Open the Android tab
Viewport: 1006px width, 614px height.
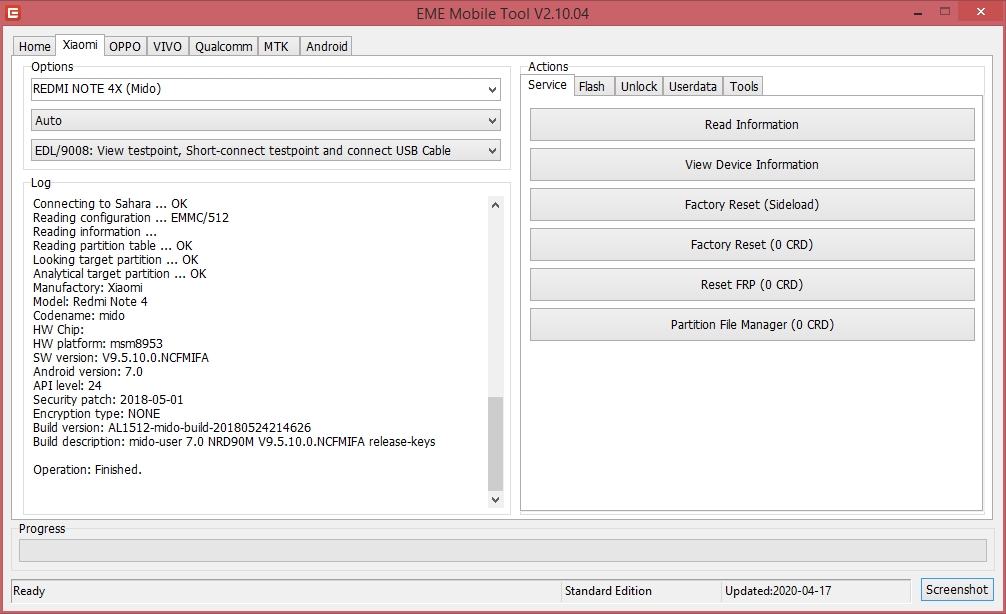327,46
